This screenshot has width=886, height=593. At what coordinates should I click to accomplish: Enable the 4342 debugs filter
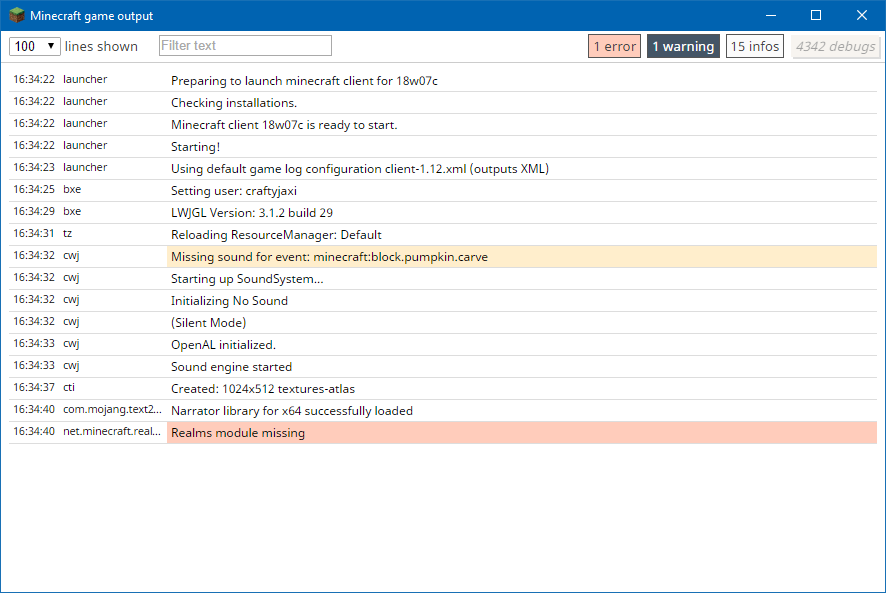(836, 46)
